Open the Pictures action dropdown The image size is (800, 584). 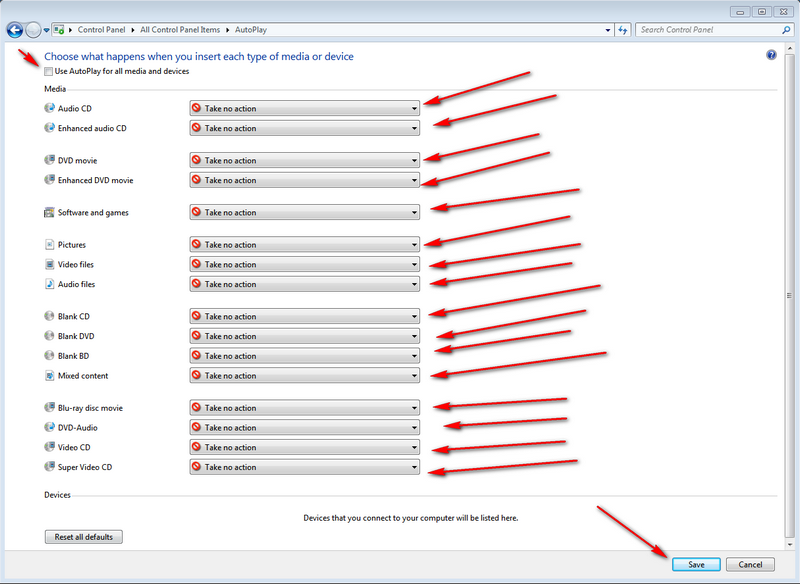pos(305,244)
